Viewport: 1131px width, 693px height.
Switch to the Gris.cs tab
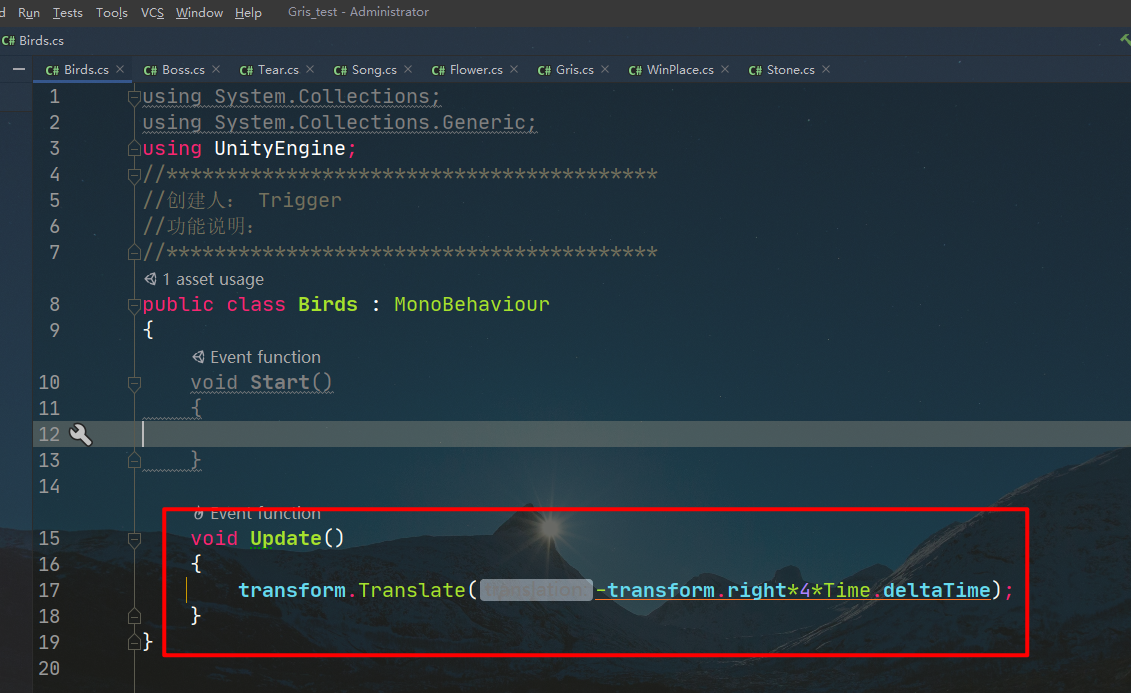pyautogui.click(x=575, y=70)
